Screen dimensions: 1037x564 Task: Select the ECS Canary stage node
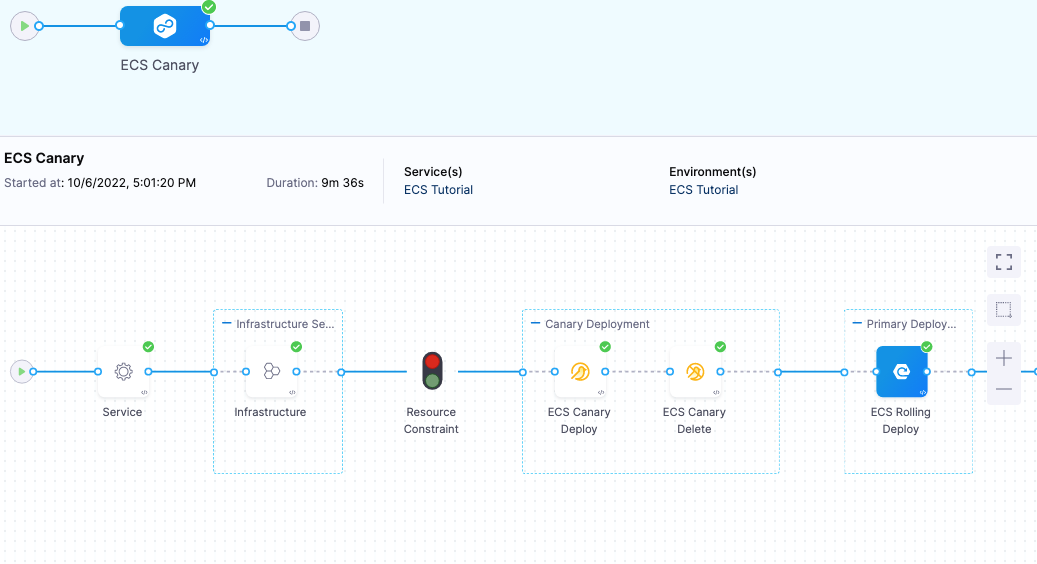(165, 26)
